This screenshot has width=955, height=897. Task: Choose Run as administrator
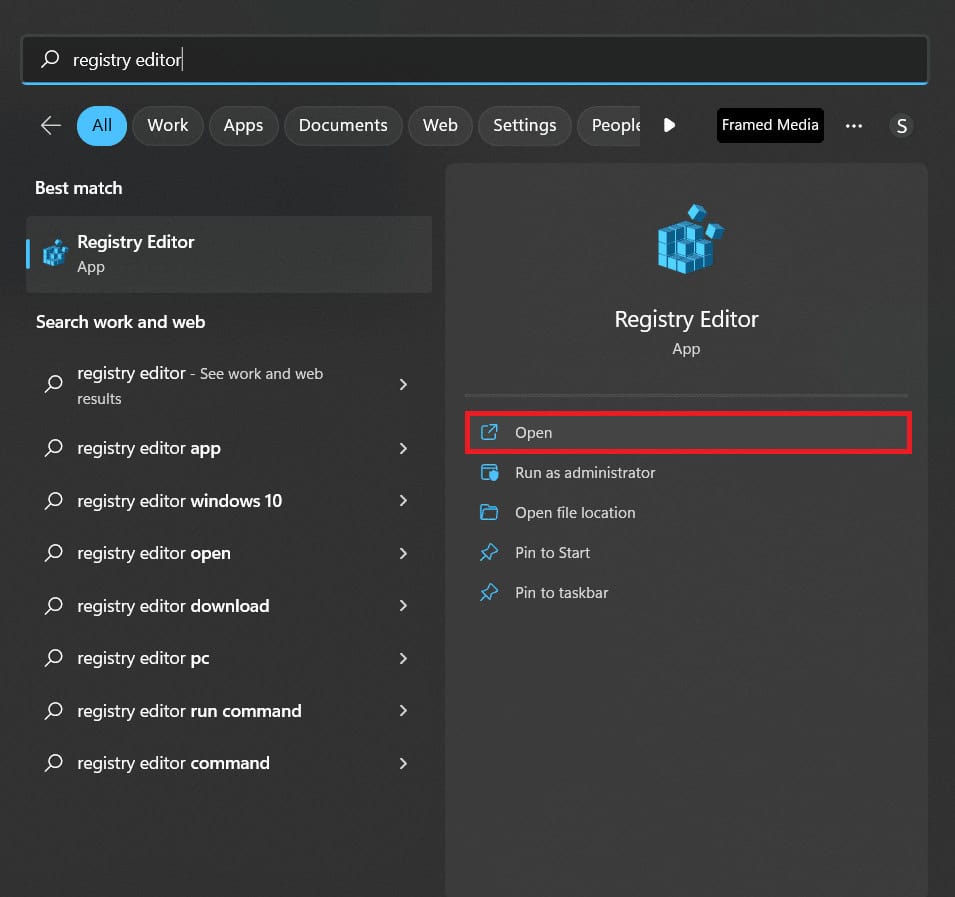[x=688, y=473]
